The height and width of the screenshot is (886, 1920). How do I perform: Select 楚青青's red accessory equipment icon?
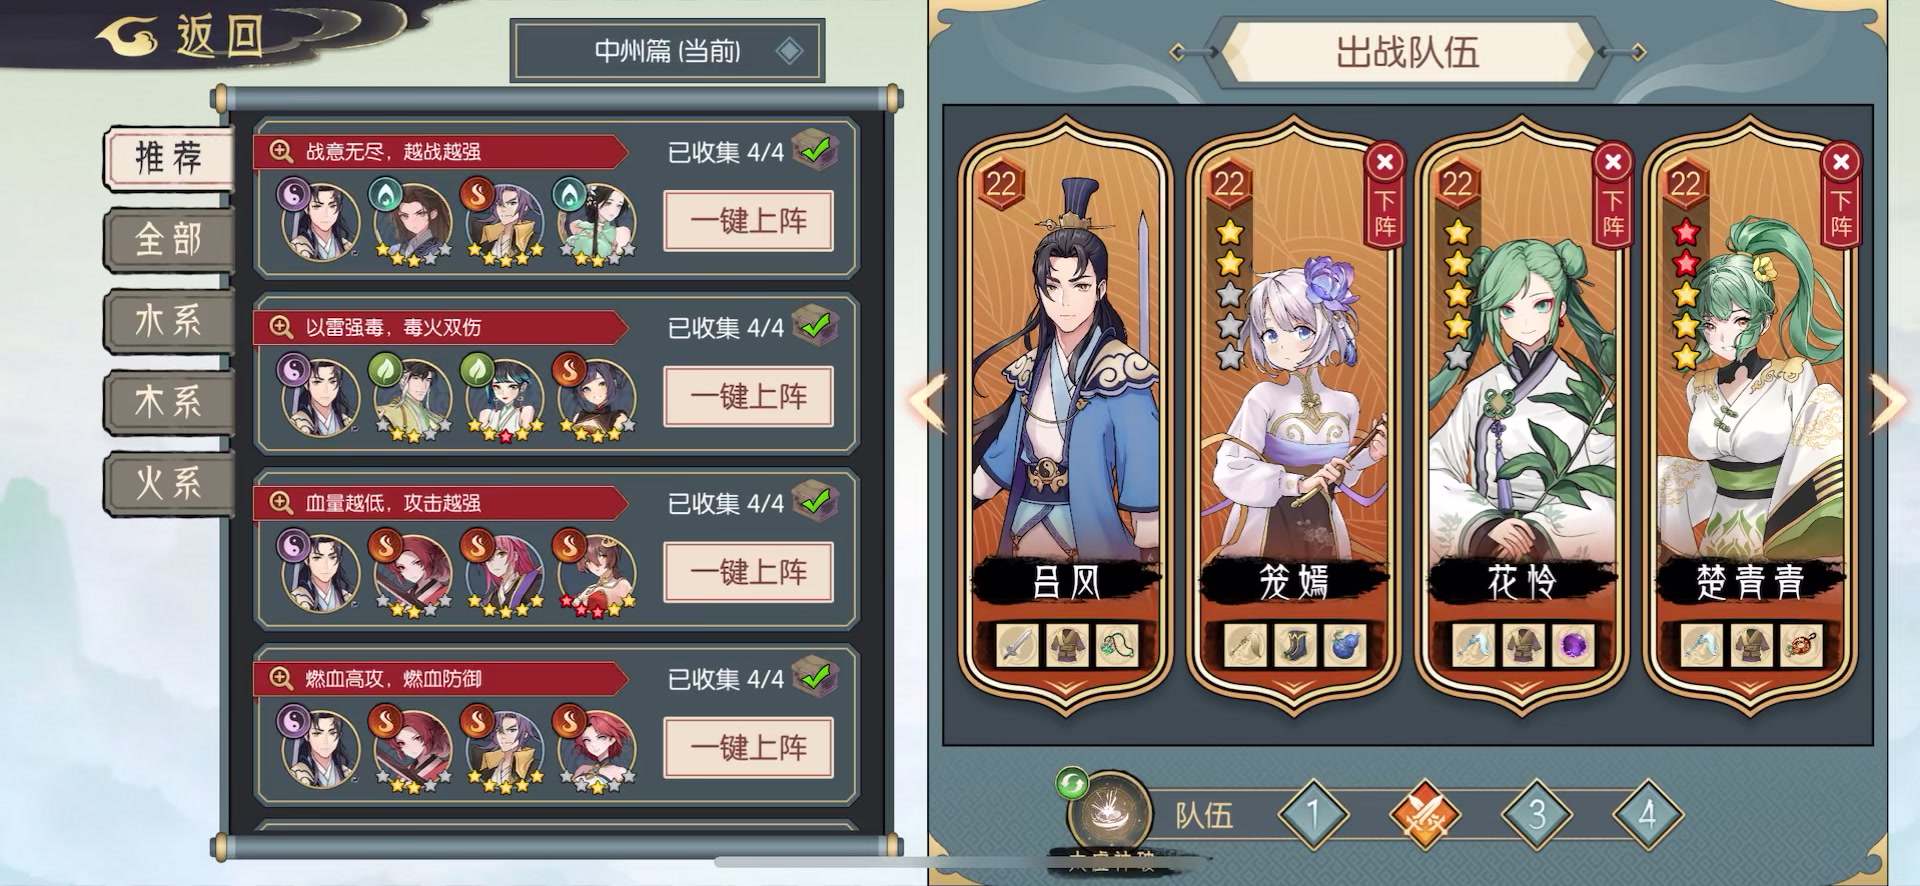click(1799, 646)
